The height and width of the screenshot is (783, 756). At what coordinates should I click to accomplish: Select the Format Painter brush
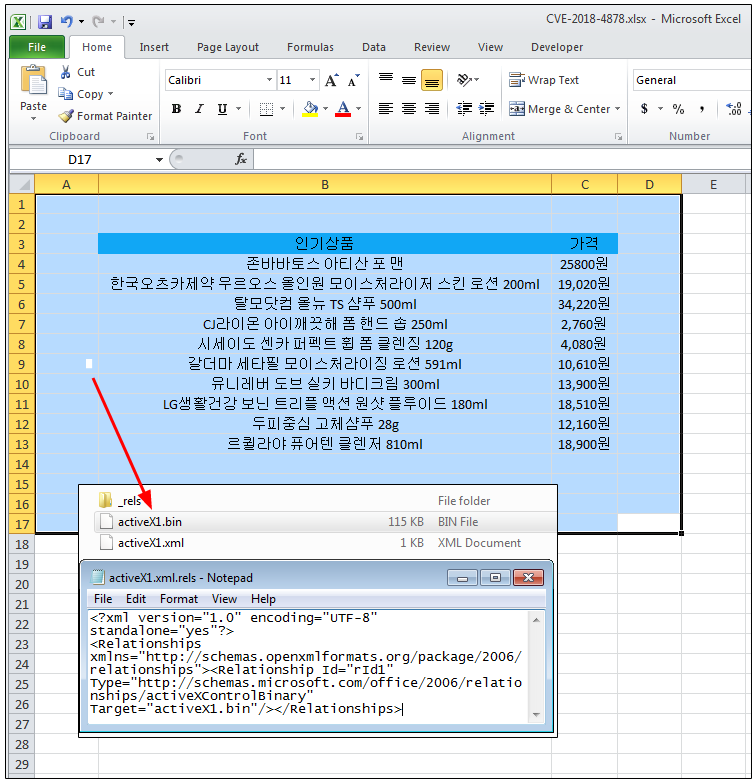pos(65,116)
